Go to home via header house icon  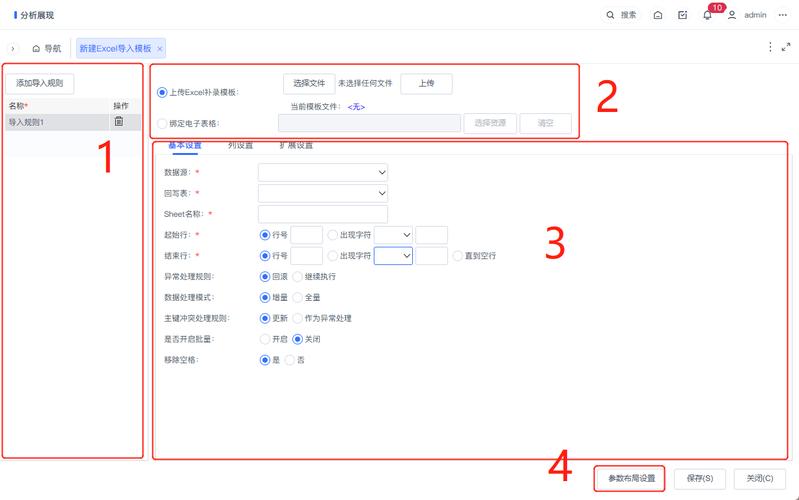click(x=658, y=15)
